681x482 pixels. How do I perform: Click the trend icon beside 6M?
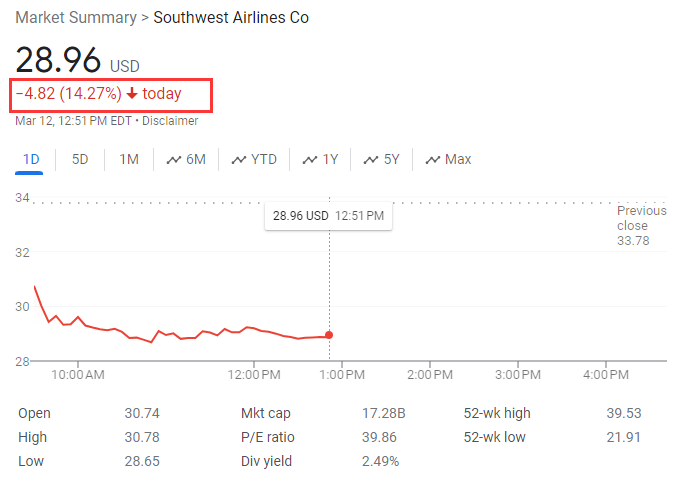[x=174, y=159]
